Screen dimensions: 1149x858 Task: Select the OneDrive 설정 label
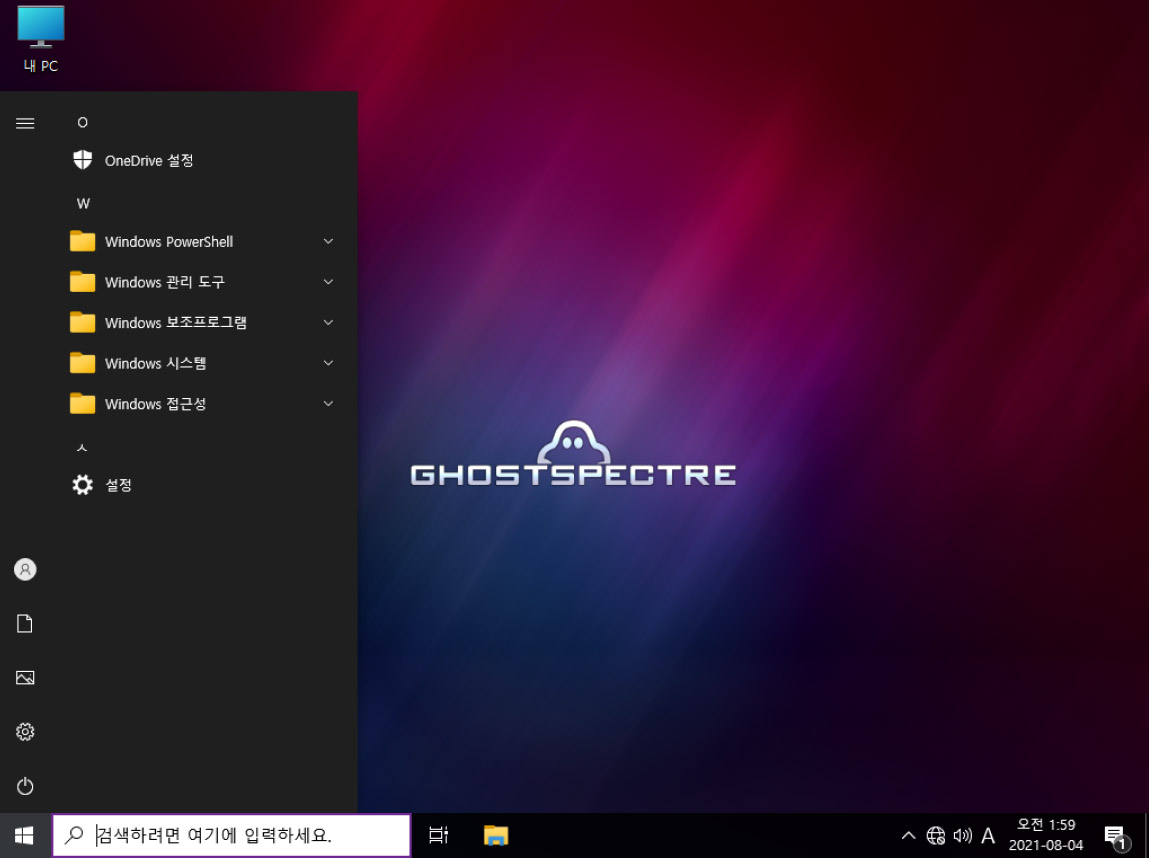pyautogui.click(x=149, y=160)
